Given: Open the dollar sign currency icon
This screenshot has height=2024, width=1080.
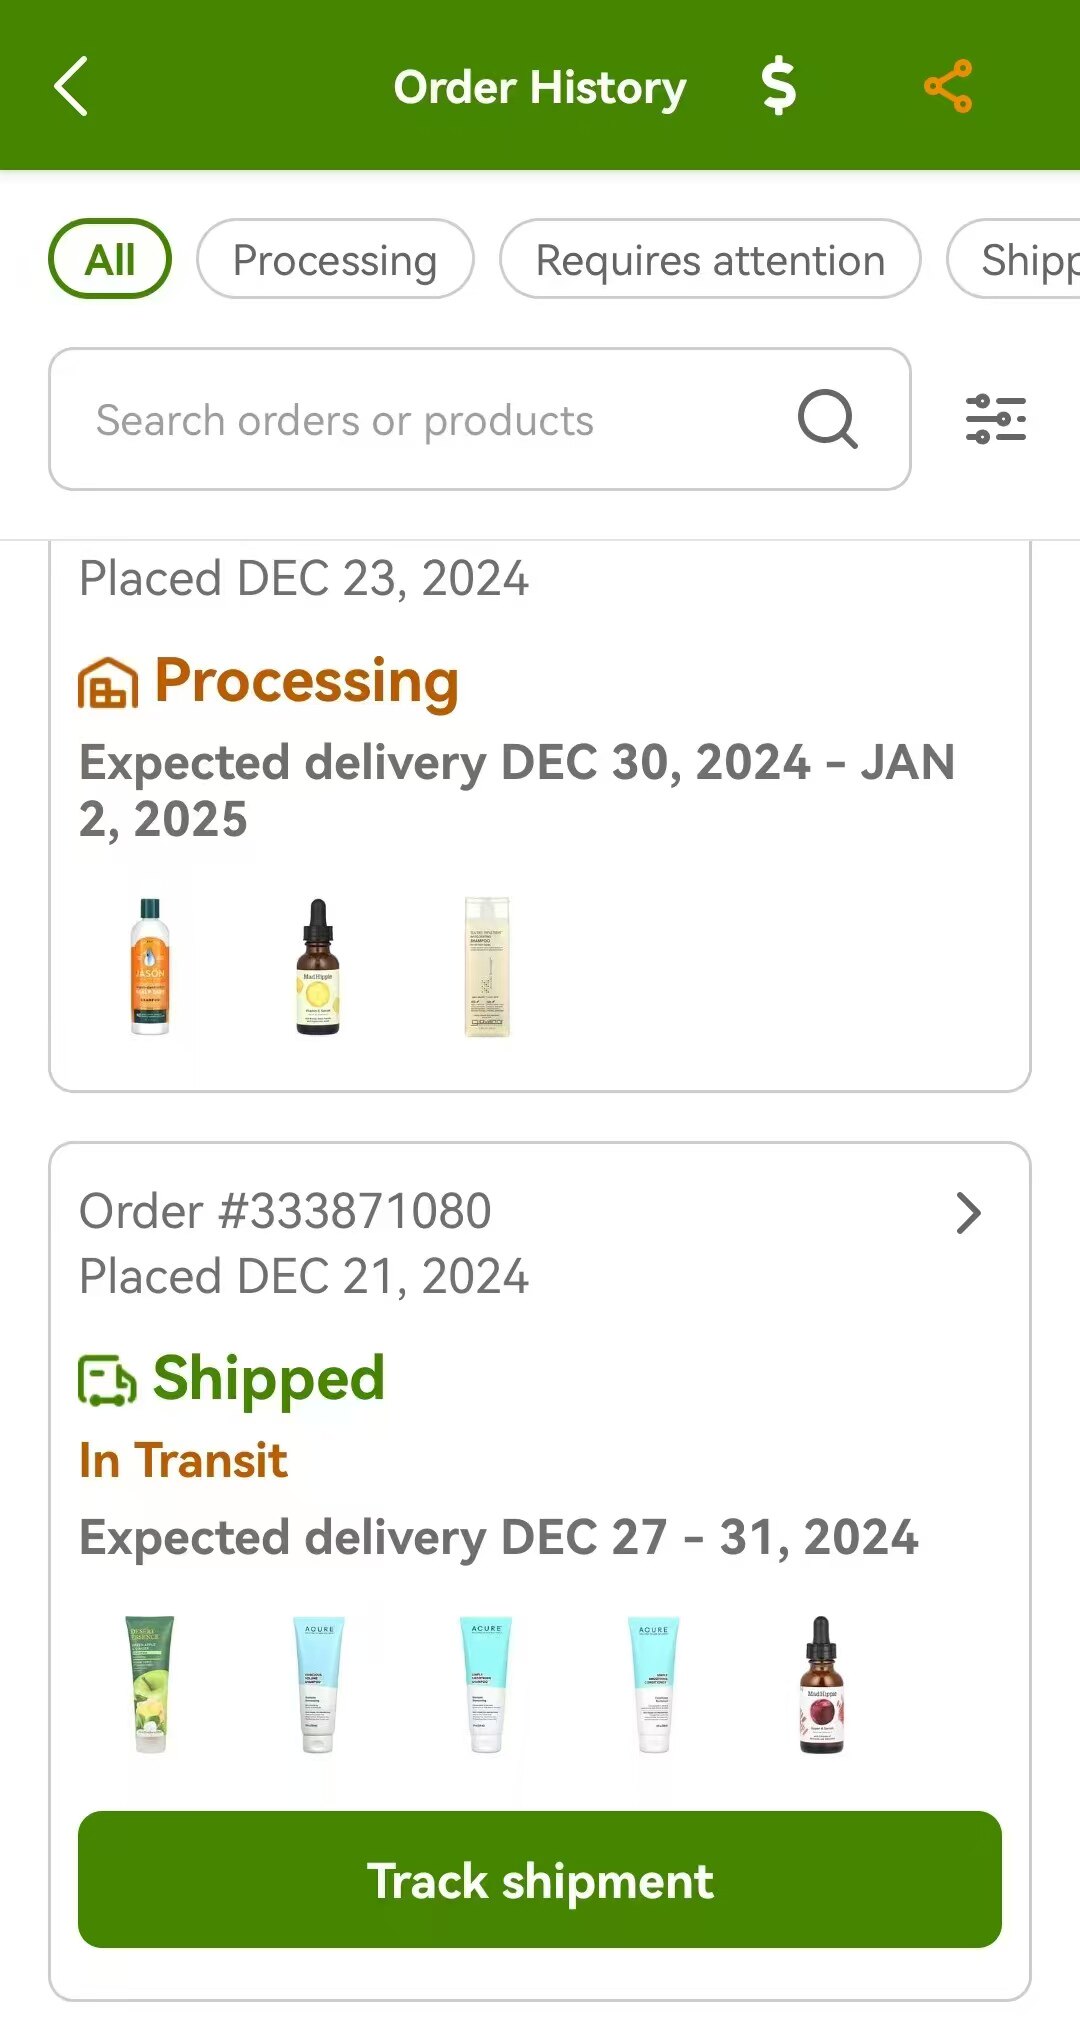Looking at the screenshot, I should [779, 86].
